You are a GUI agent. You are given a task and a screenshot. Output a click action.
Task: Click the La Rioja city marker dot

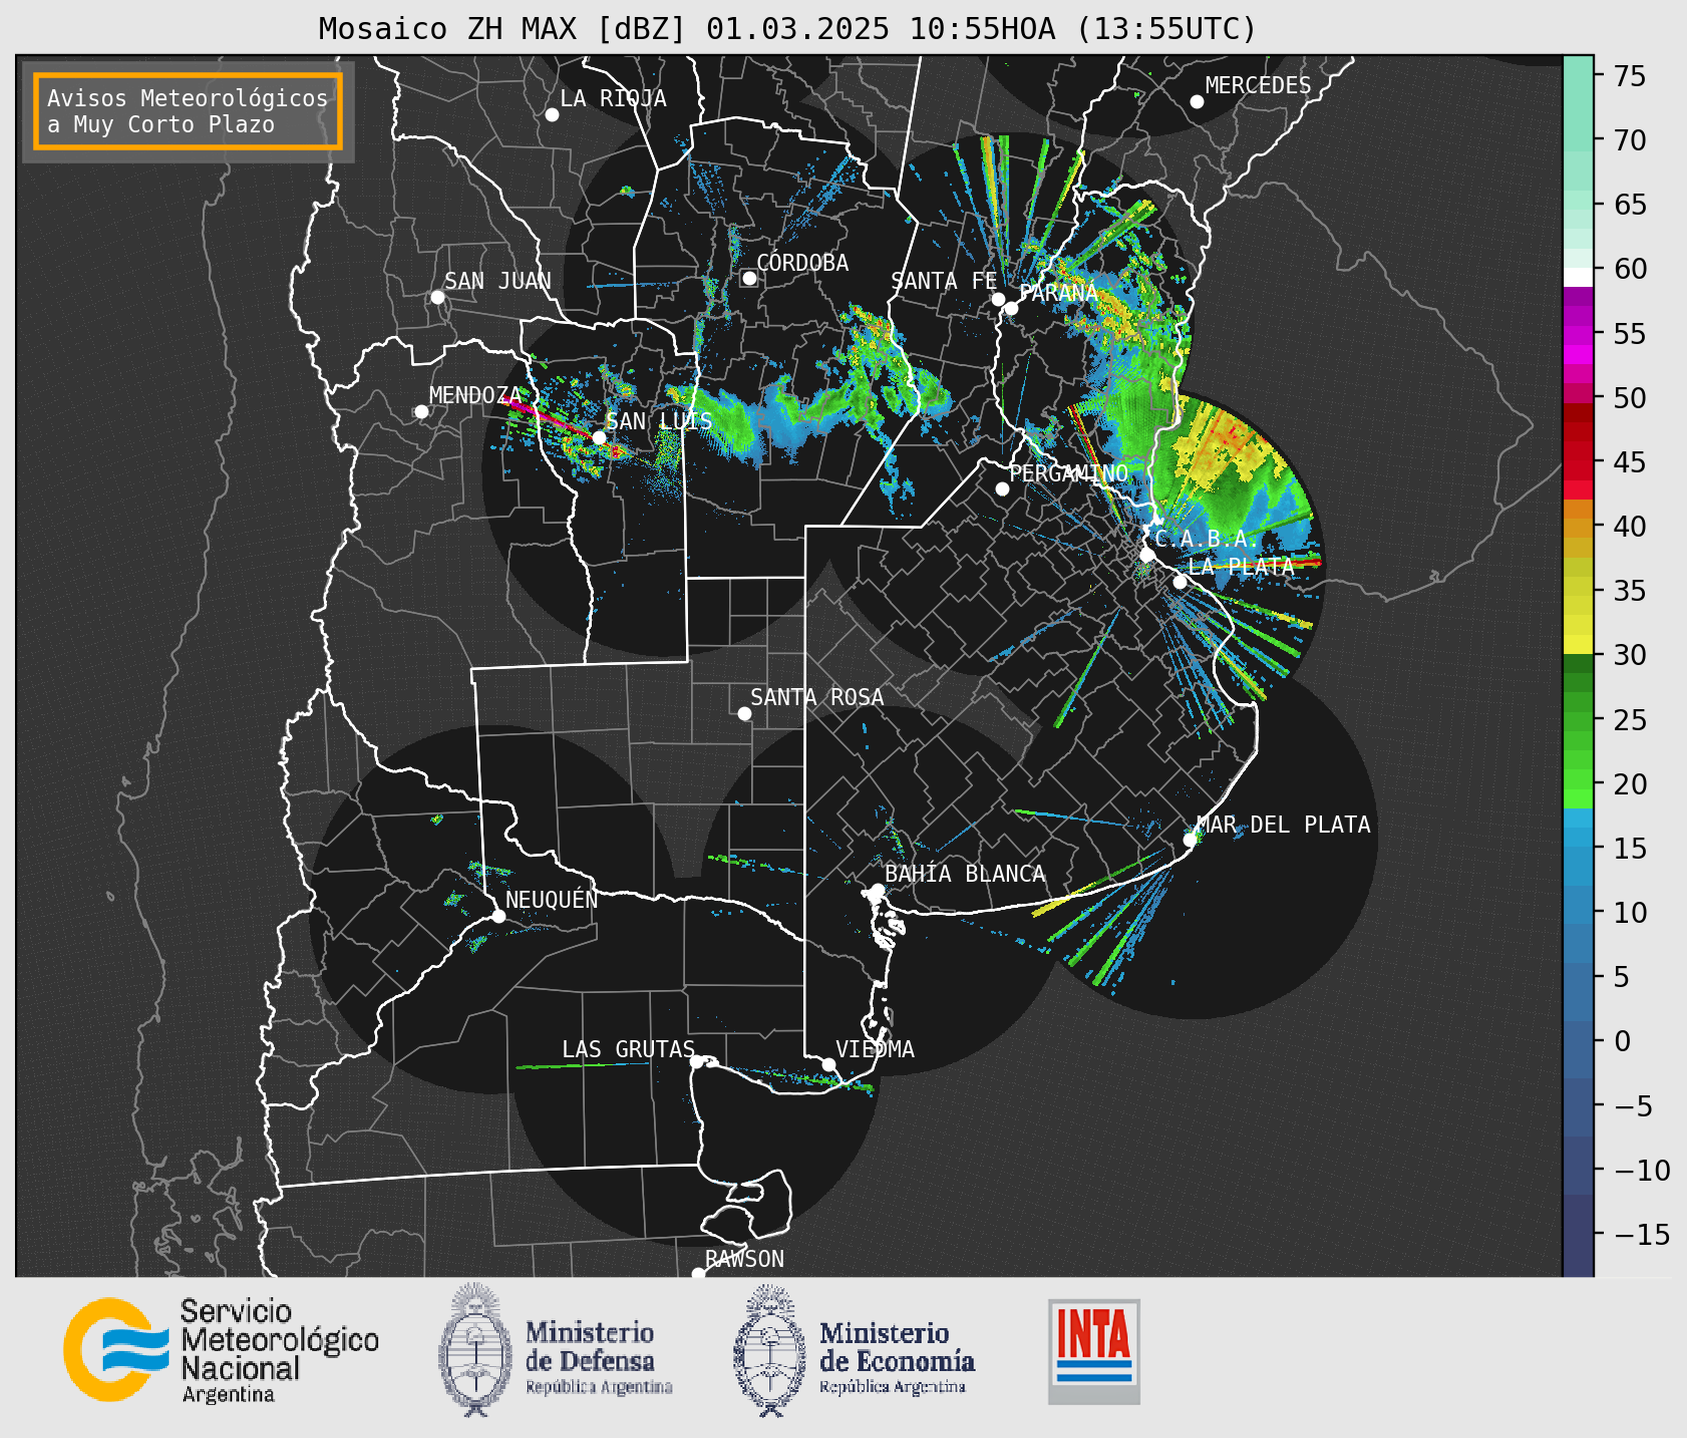click(x=552, y=115)
